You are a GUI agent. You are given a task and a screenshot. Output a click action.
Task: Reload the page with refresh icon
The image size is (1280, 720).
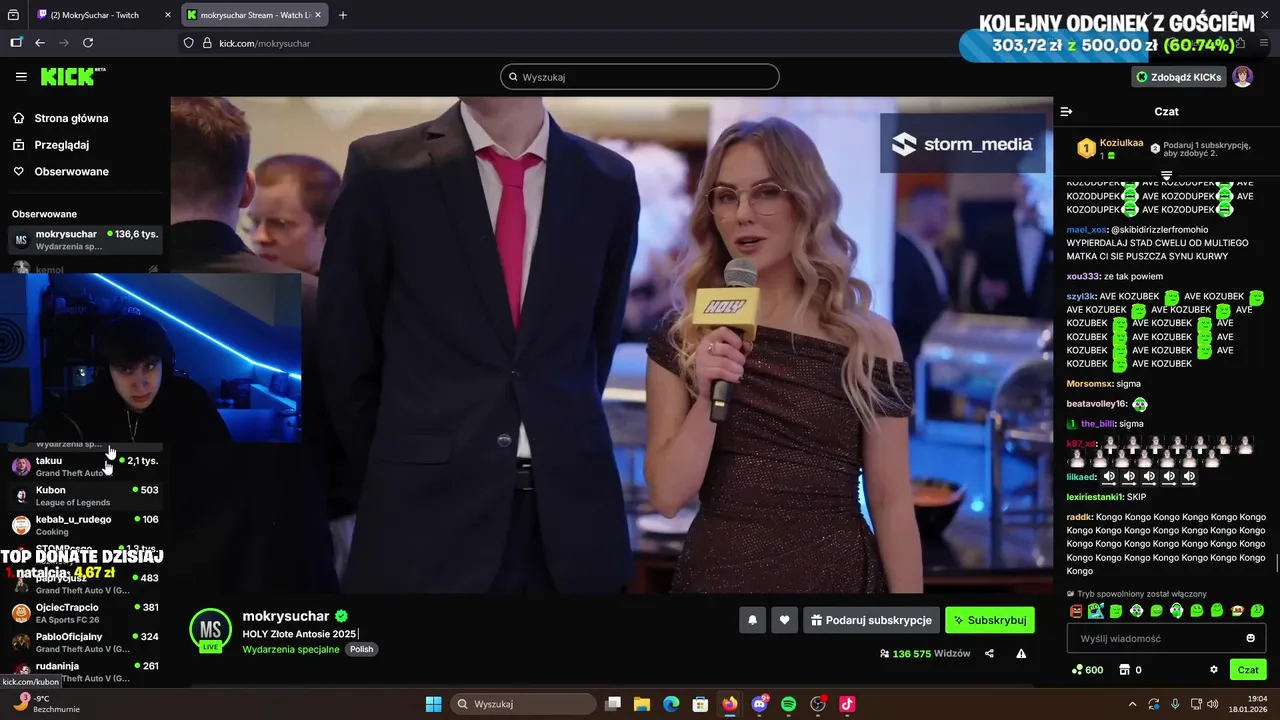(88, 43)
